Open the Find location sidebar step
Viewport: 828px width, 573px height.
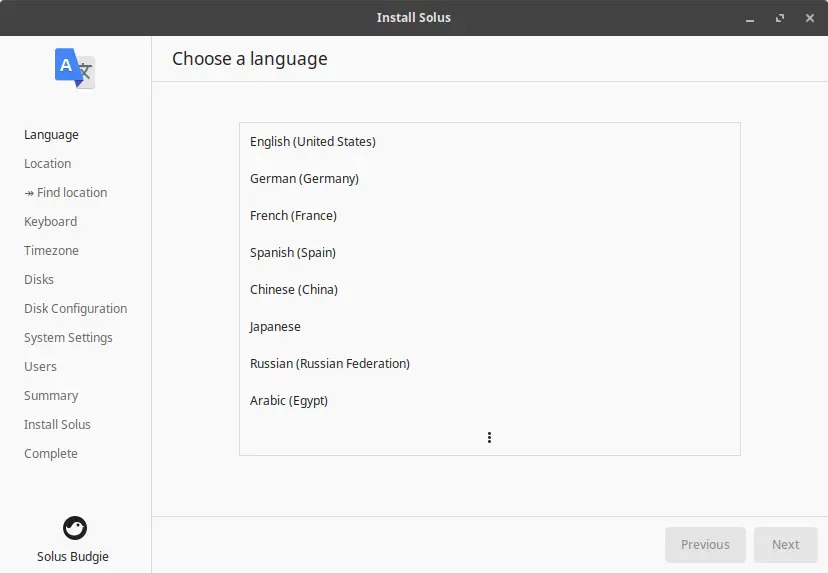pyautogui.click(x=65, y=193)
